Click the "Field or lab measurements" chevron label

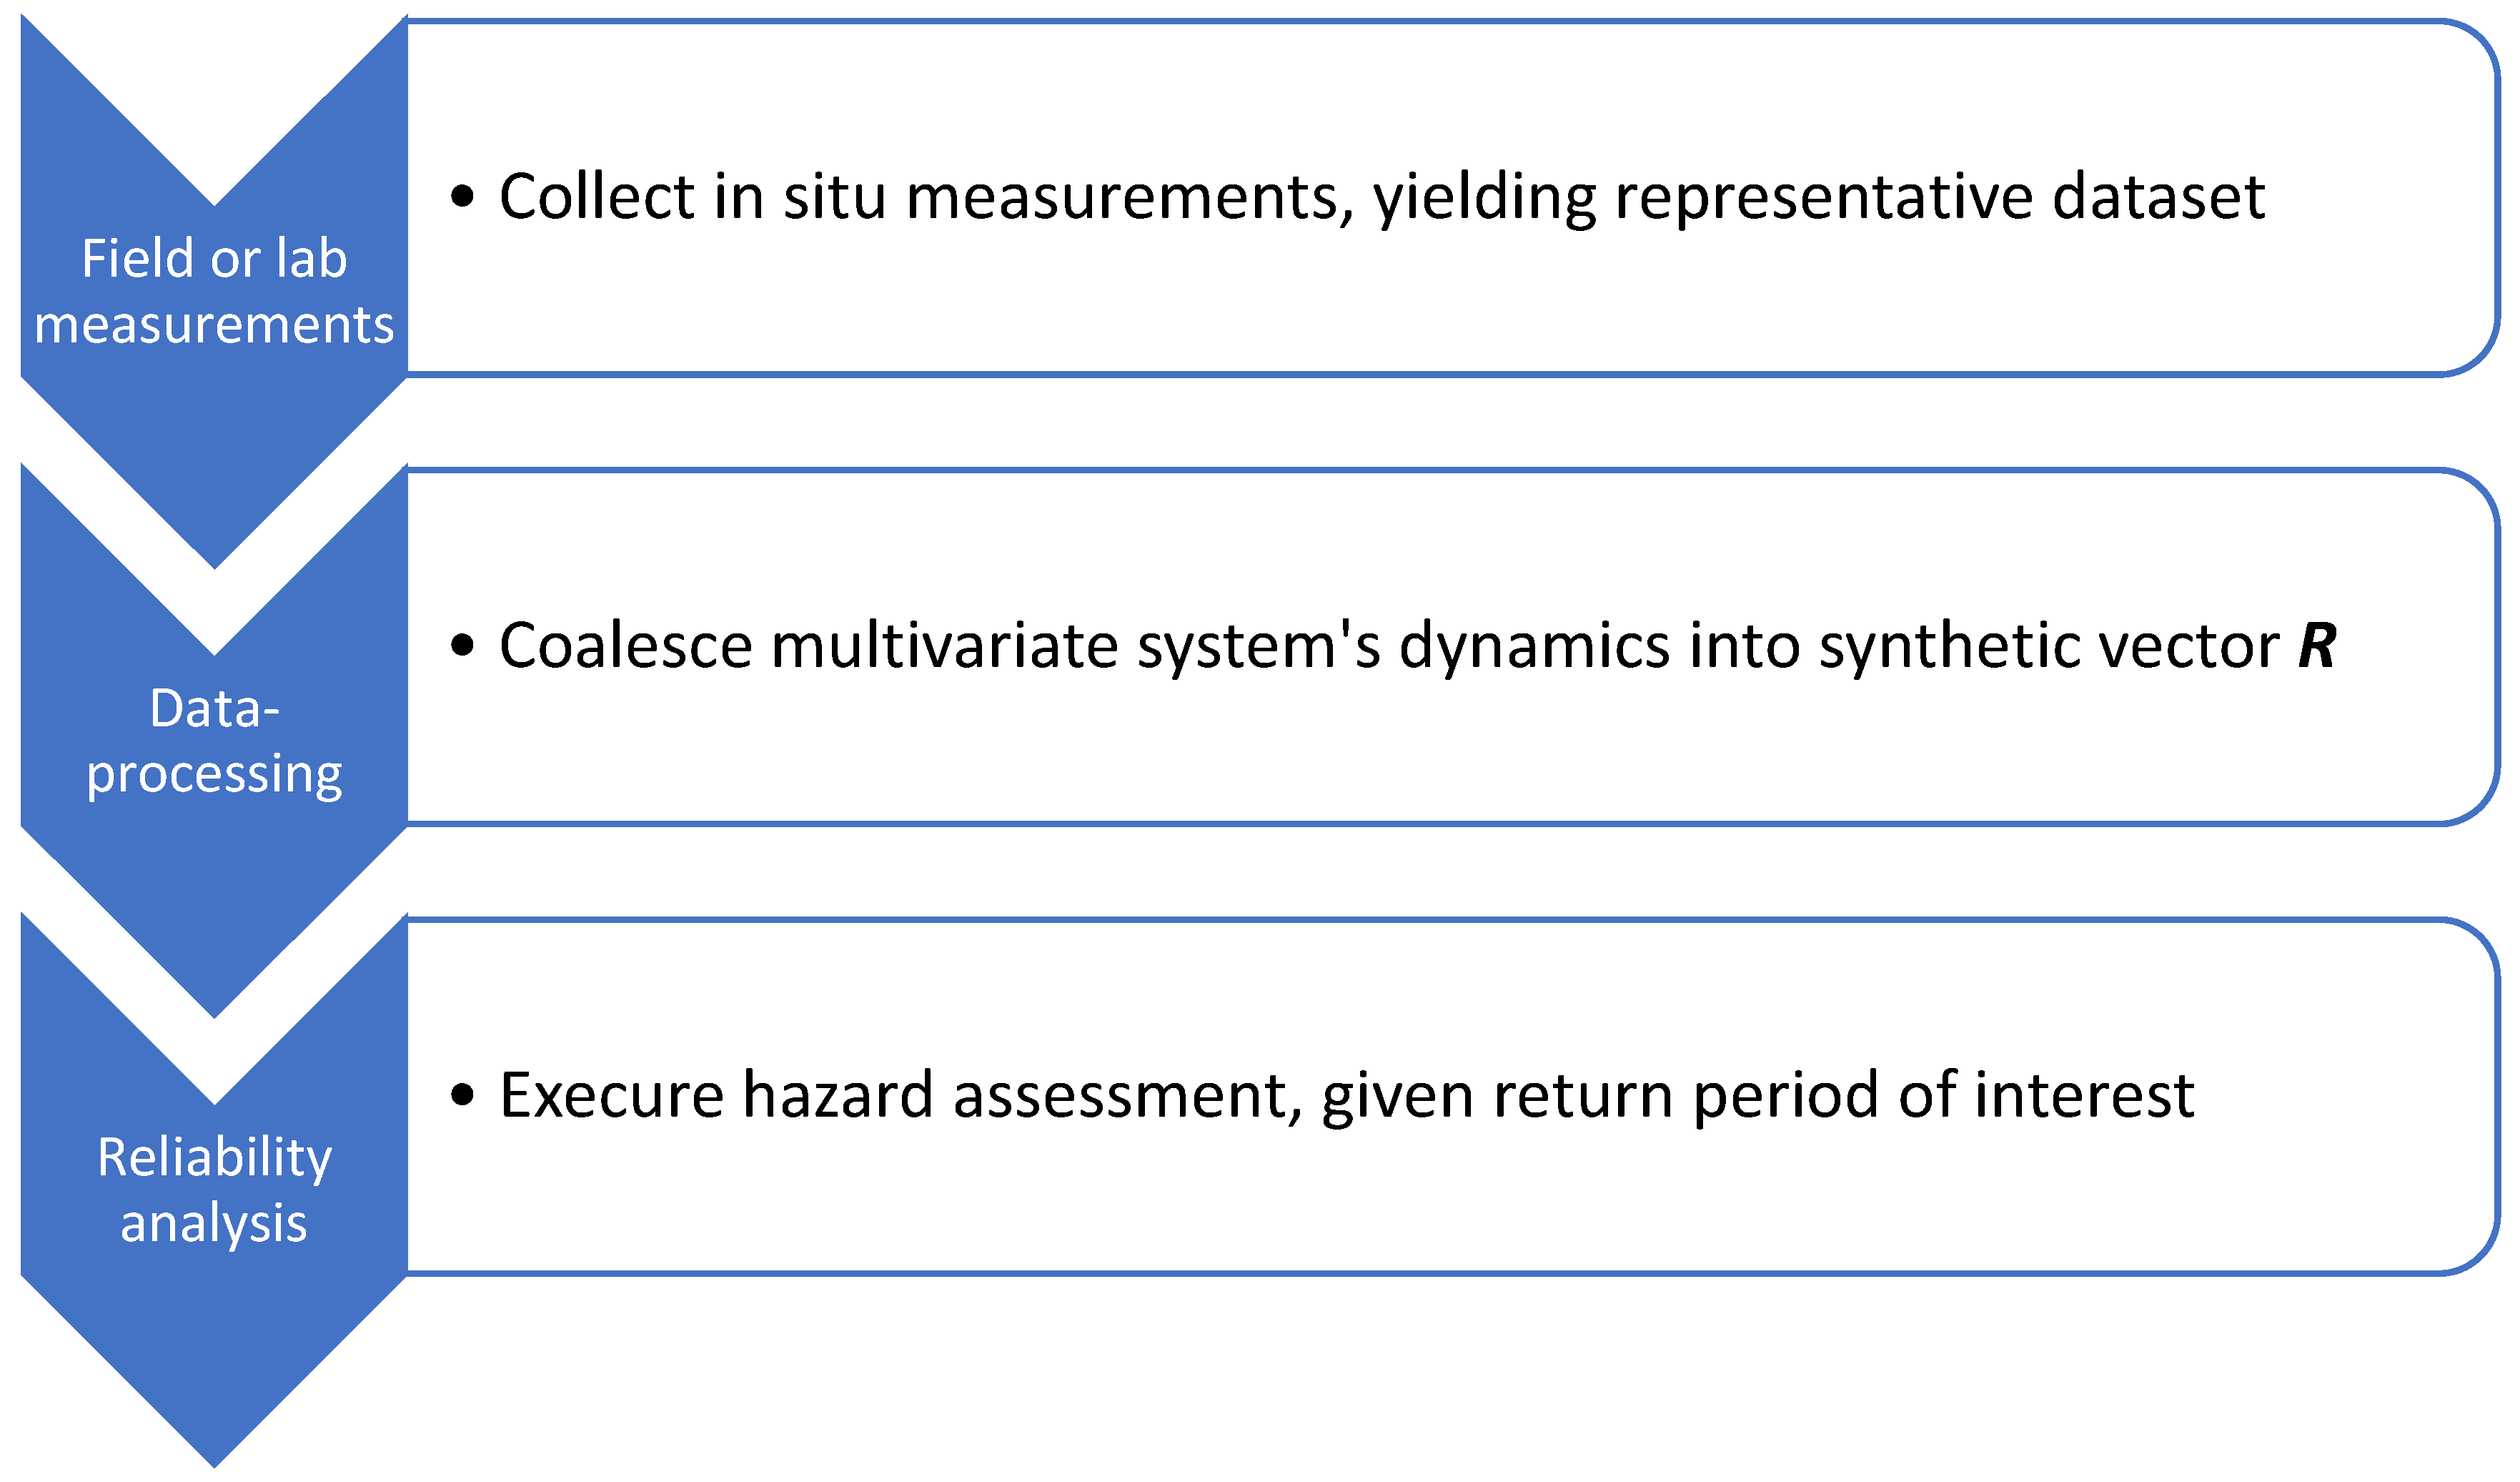(x=214, y=291)
